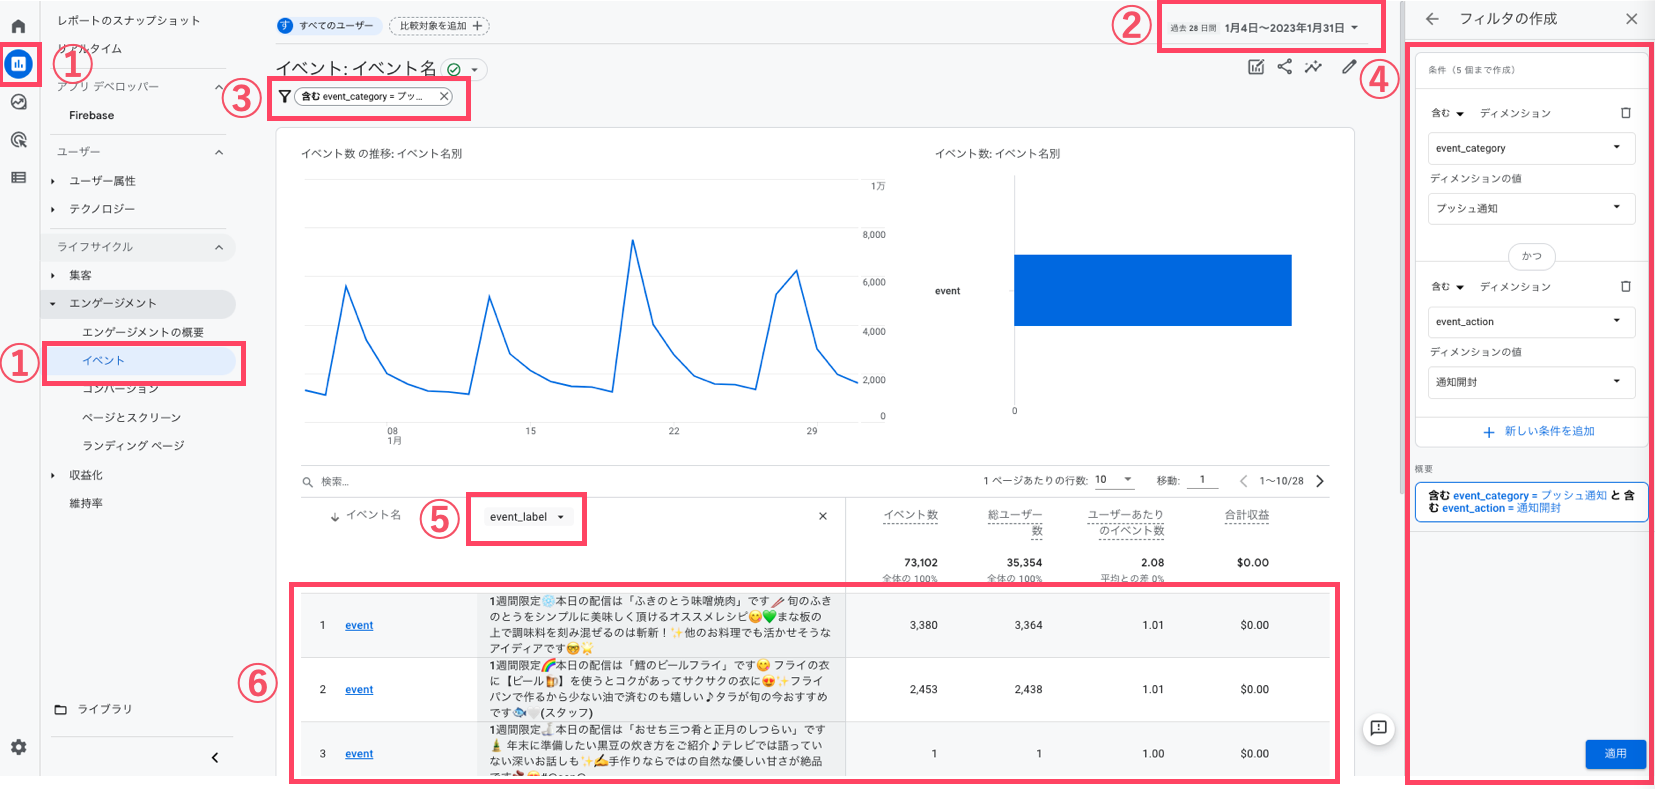
Task: Go back with the filter panel arrow
Action: coord(1432,19)
